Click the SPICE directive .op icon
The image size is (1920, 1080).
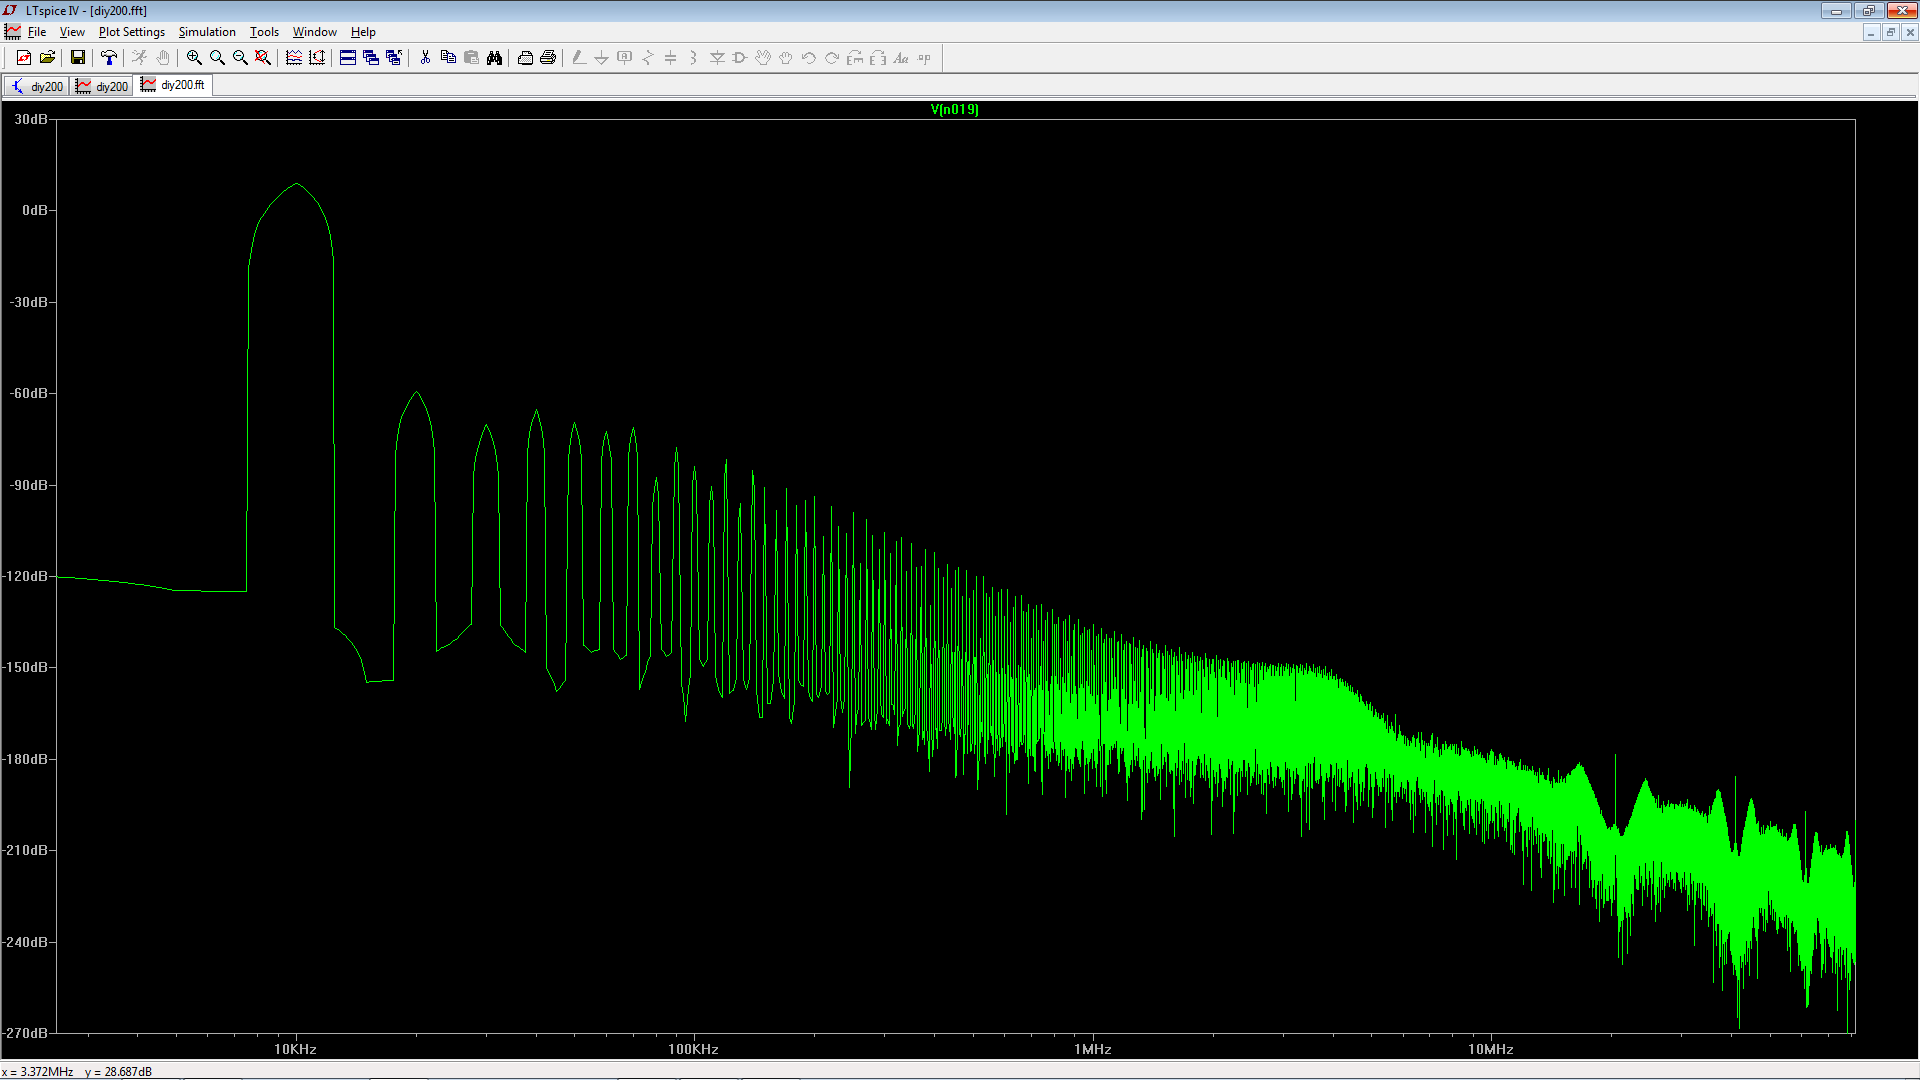coord(924,58)
